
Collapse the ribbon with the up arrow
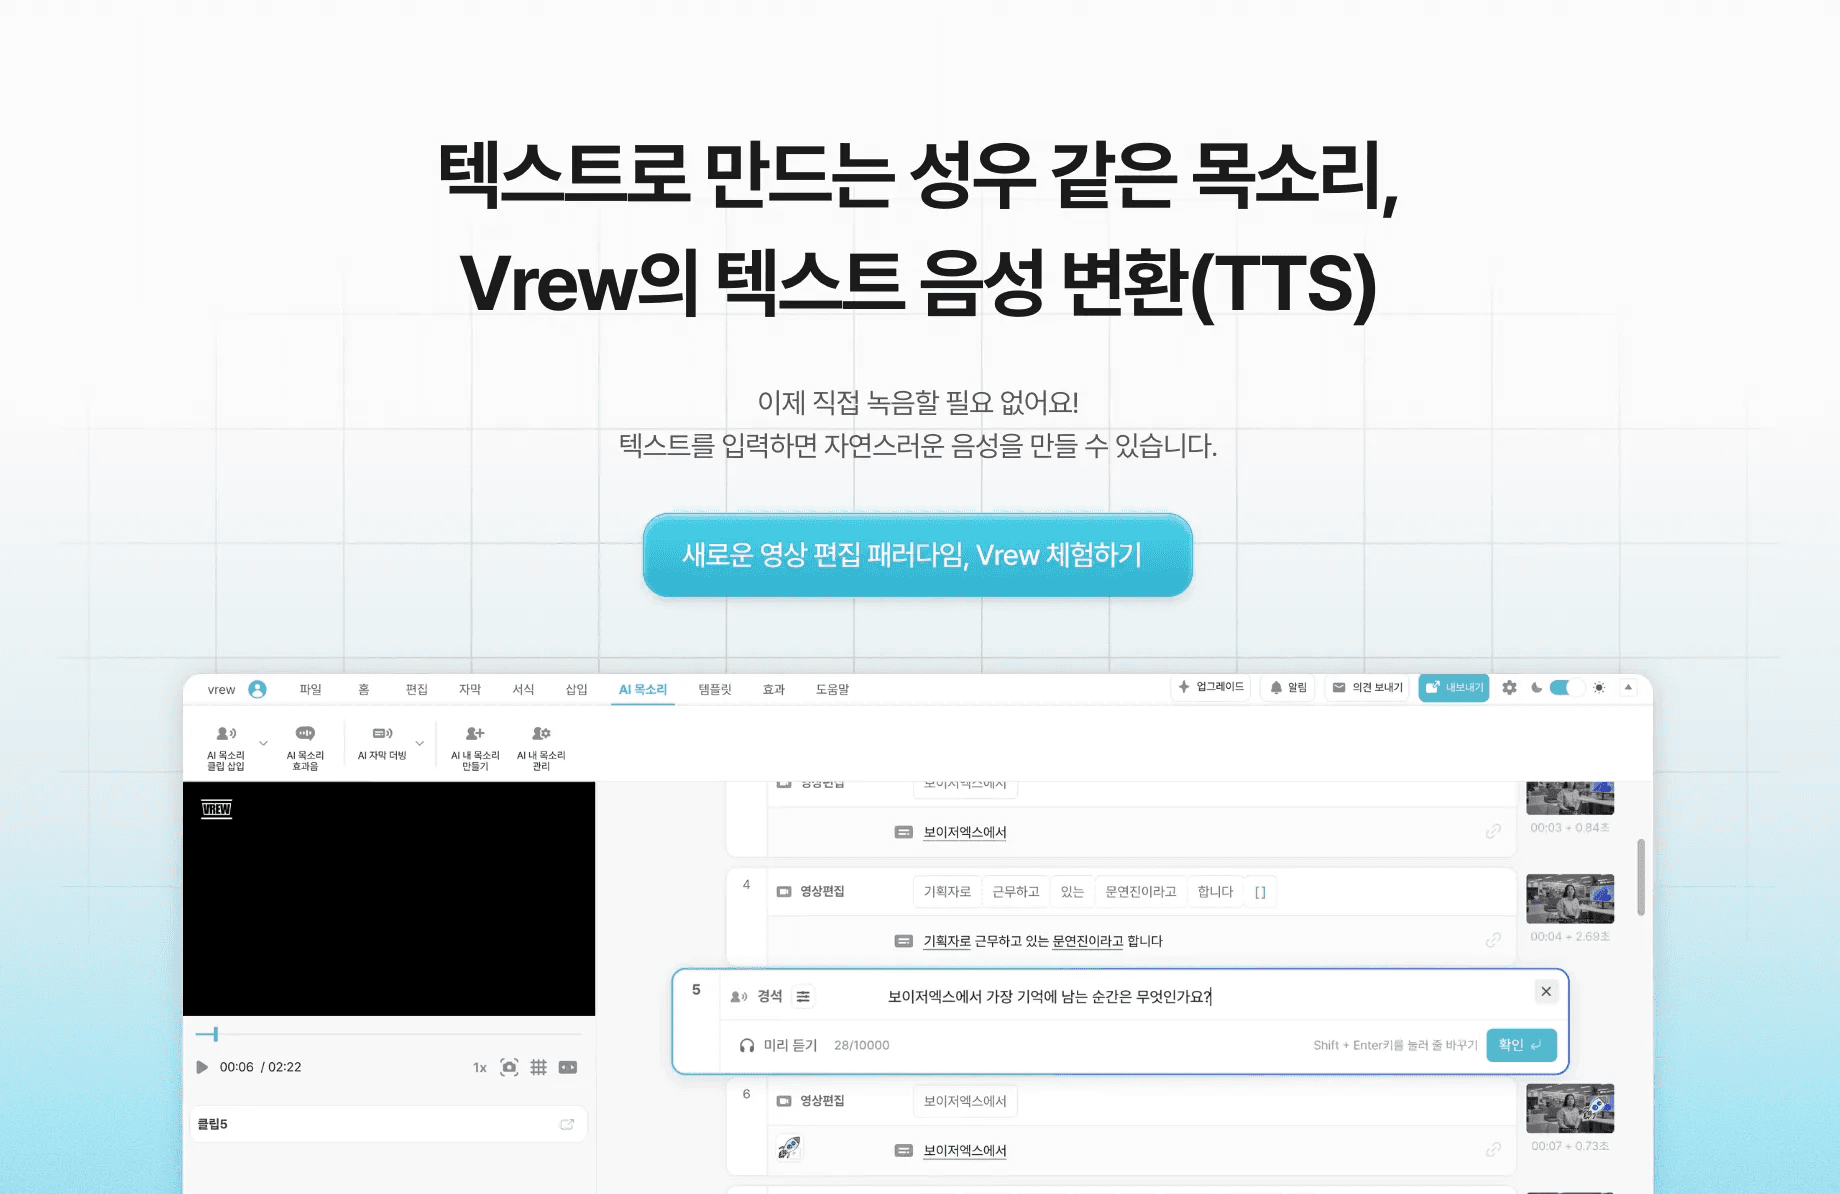(1628, 687)
